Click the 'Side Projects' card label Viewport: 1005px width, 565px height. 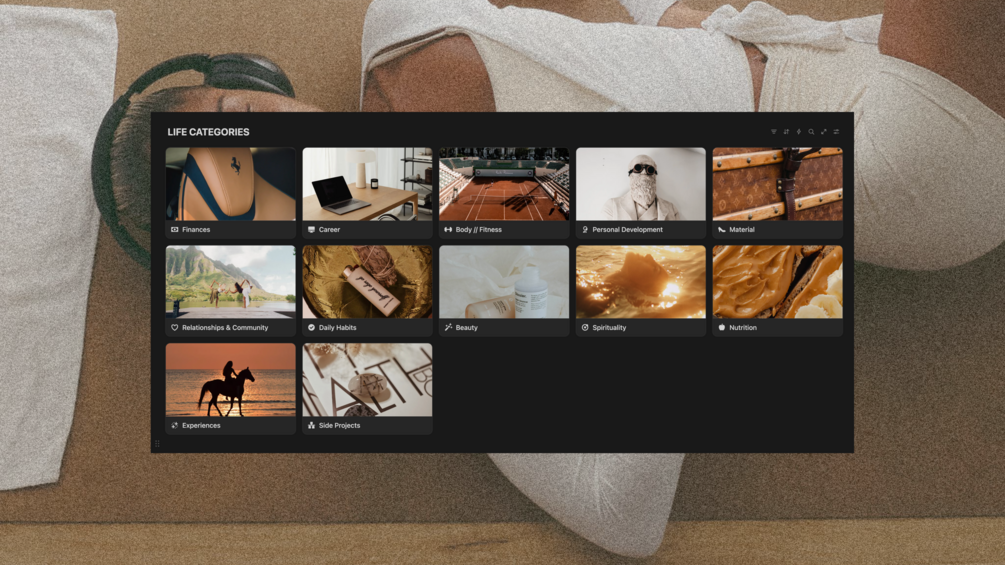click(340, 425)
